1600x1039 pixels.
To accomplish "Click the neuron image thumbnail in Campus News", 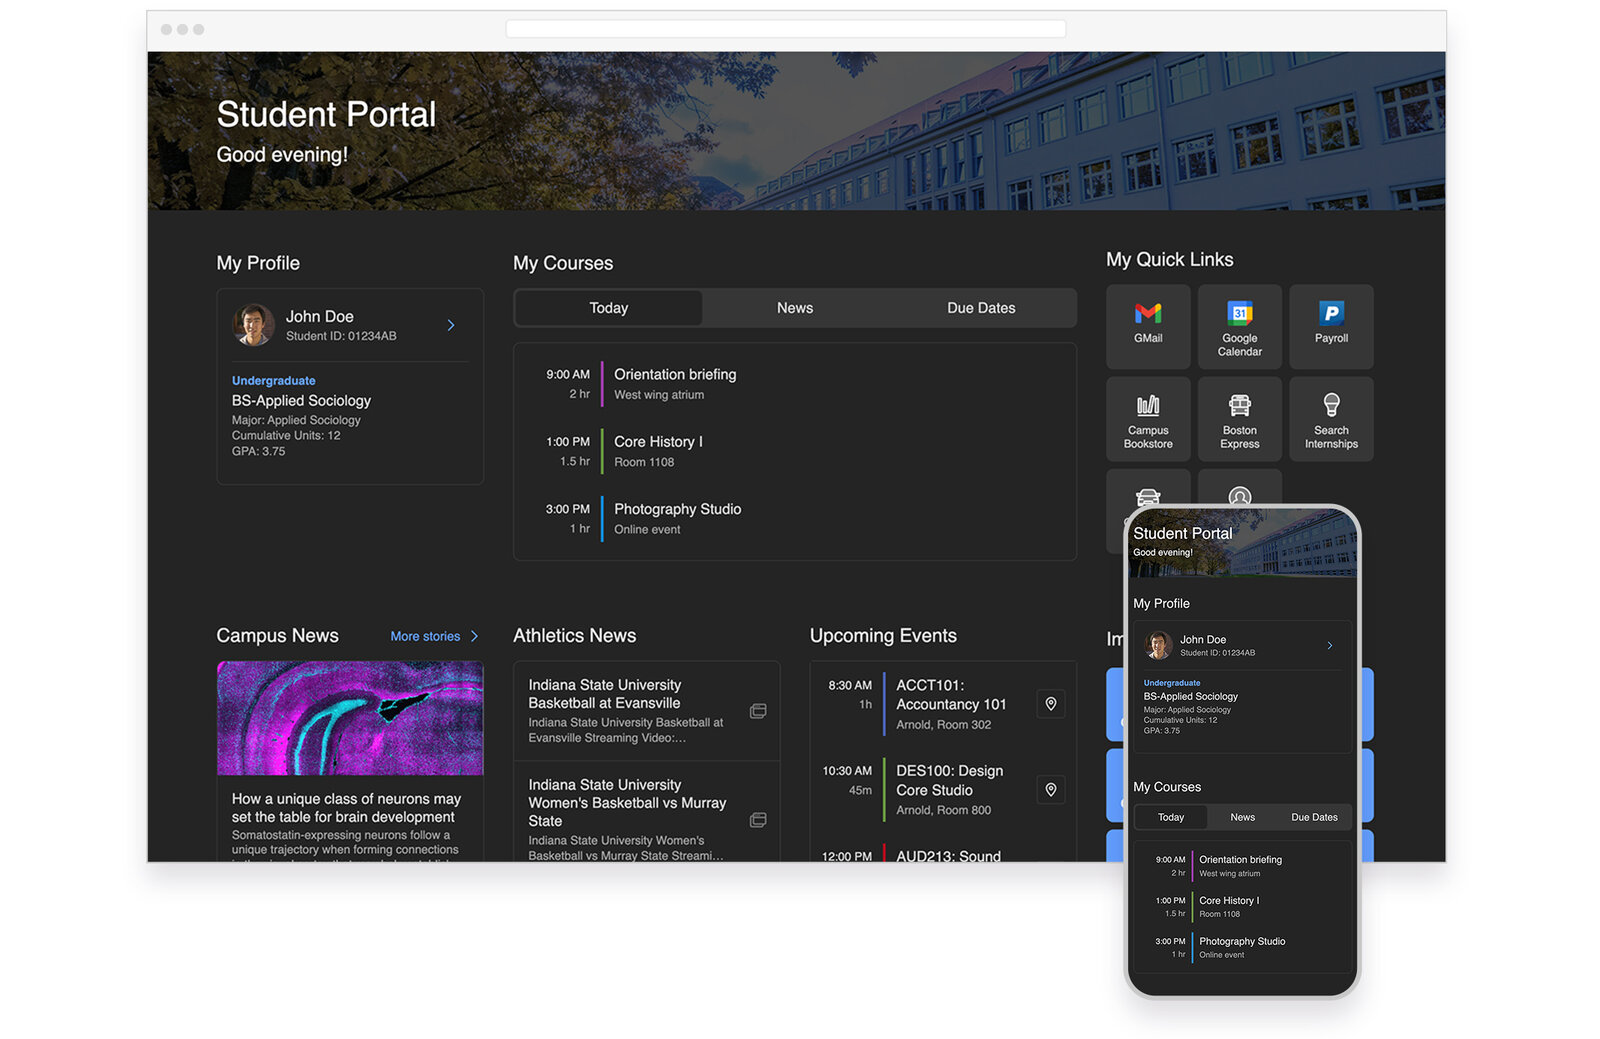I will (350, 718).
